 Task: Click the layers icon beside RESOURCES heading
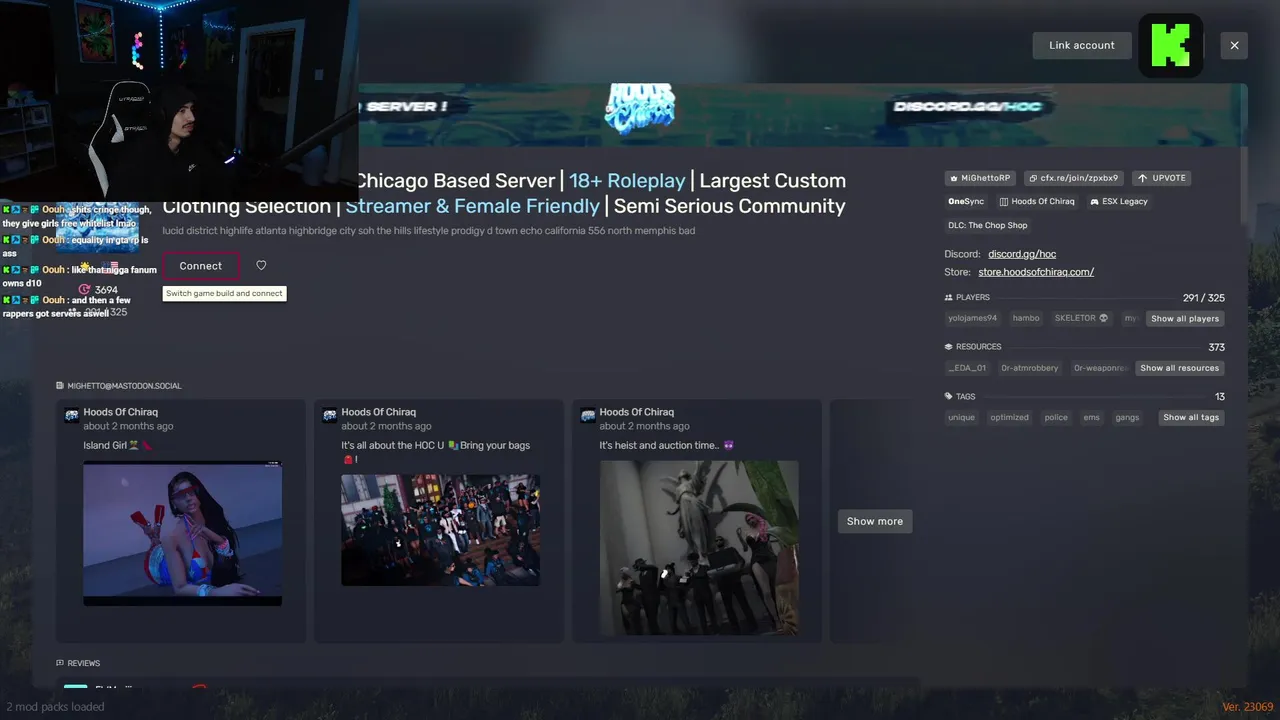[949, 347]
